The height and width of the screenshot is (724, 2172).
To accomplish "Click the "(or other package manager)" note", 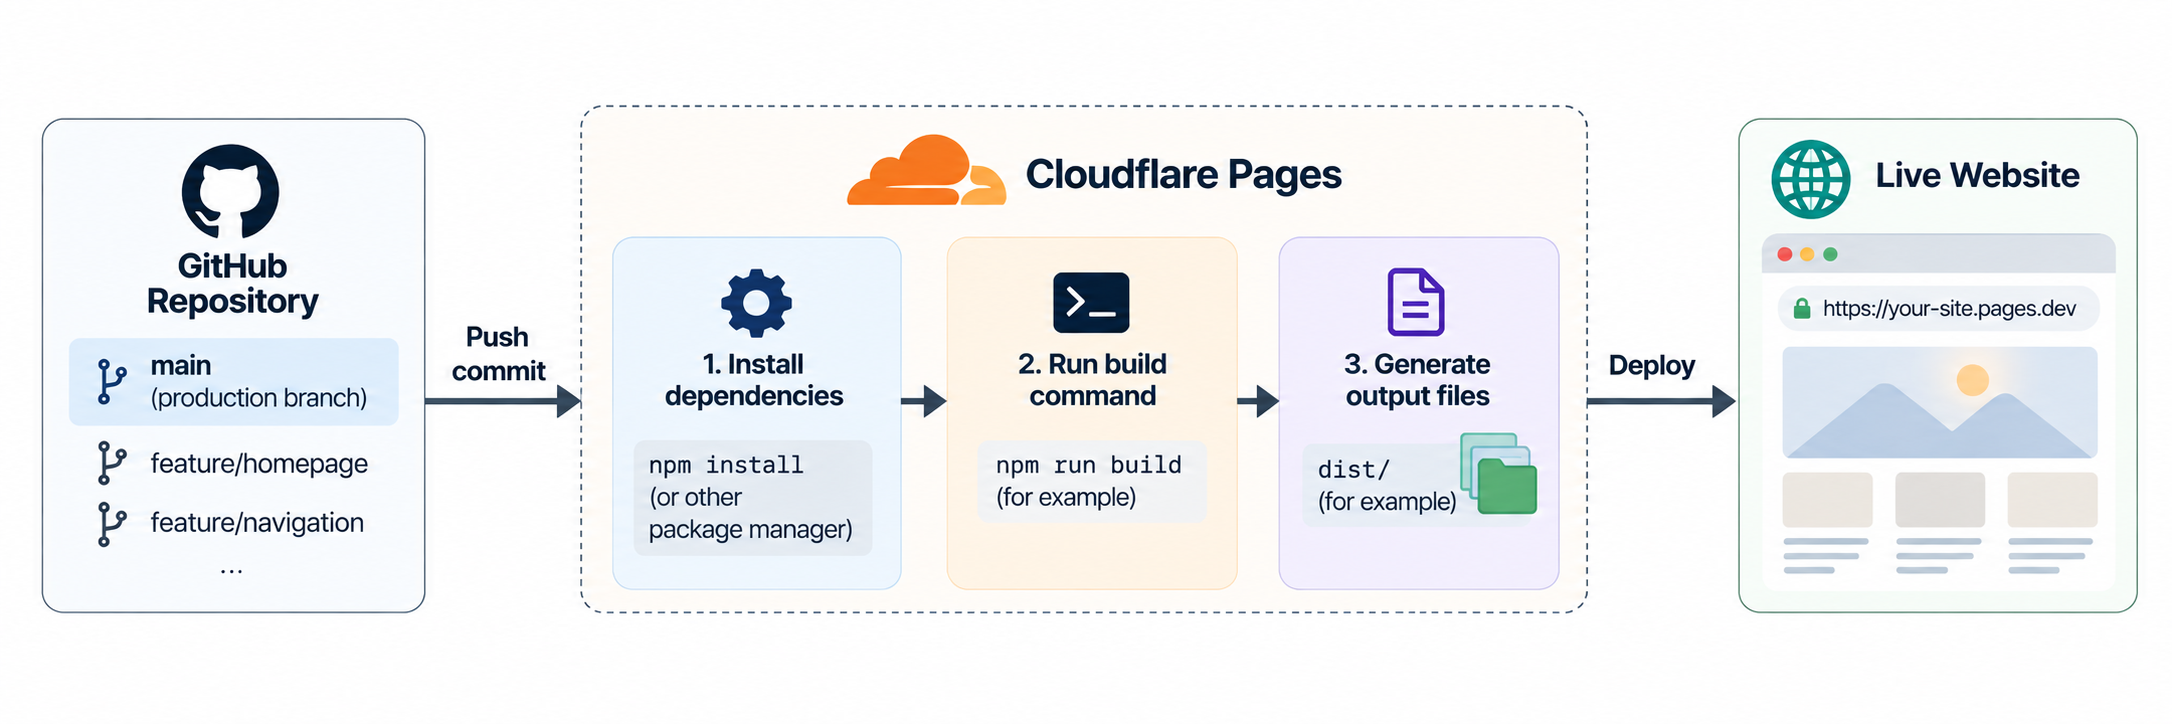I will coord(751,513).
